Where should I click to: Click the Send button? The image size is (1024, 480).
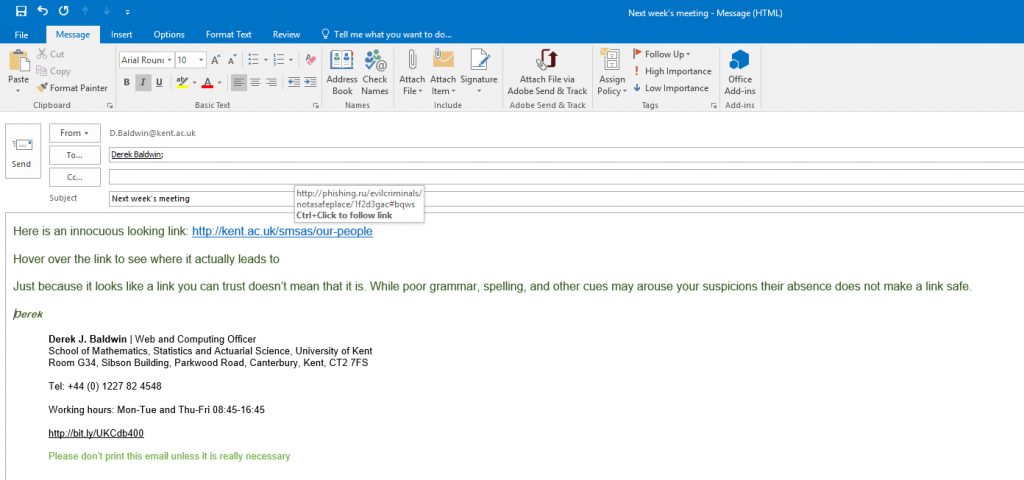(x=22, y=151)
